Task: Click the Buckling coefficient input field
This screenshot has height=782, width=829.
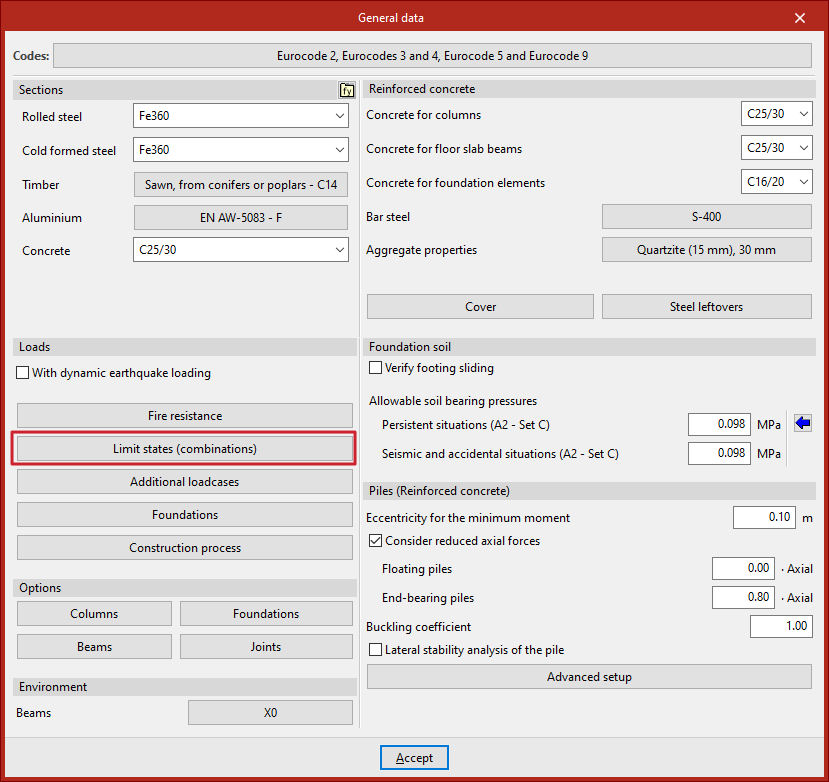Action: pyautogui.click(x=781, y=627)
